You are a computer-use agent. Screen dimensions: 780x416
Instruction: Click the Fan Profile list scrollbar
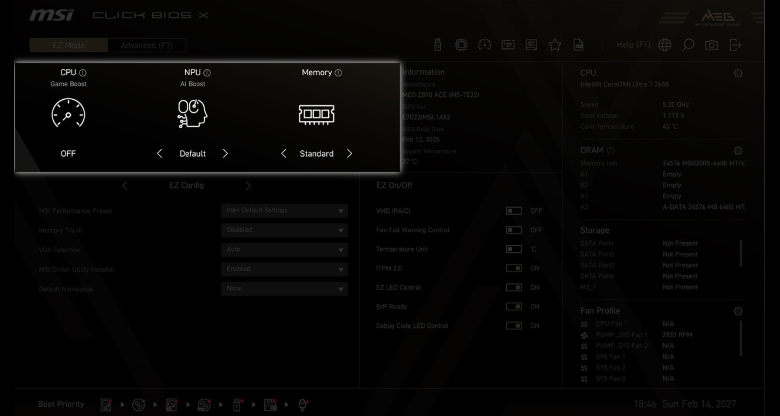tap(741, 338)
